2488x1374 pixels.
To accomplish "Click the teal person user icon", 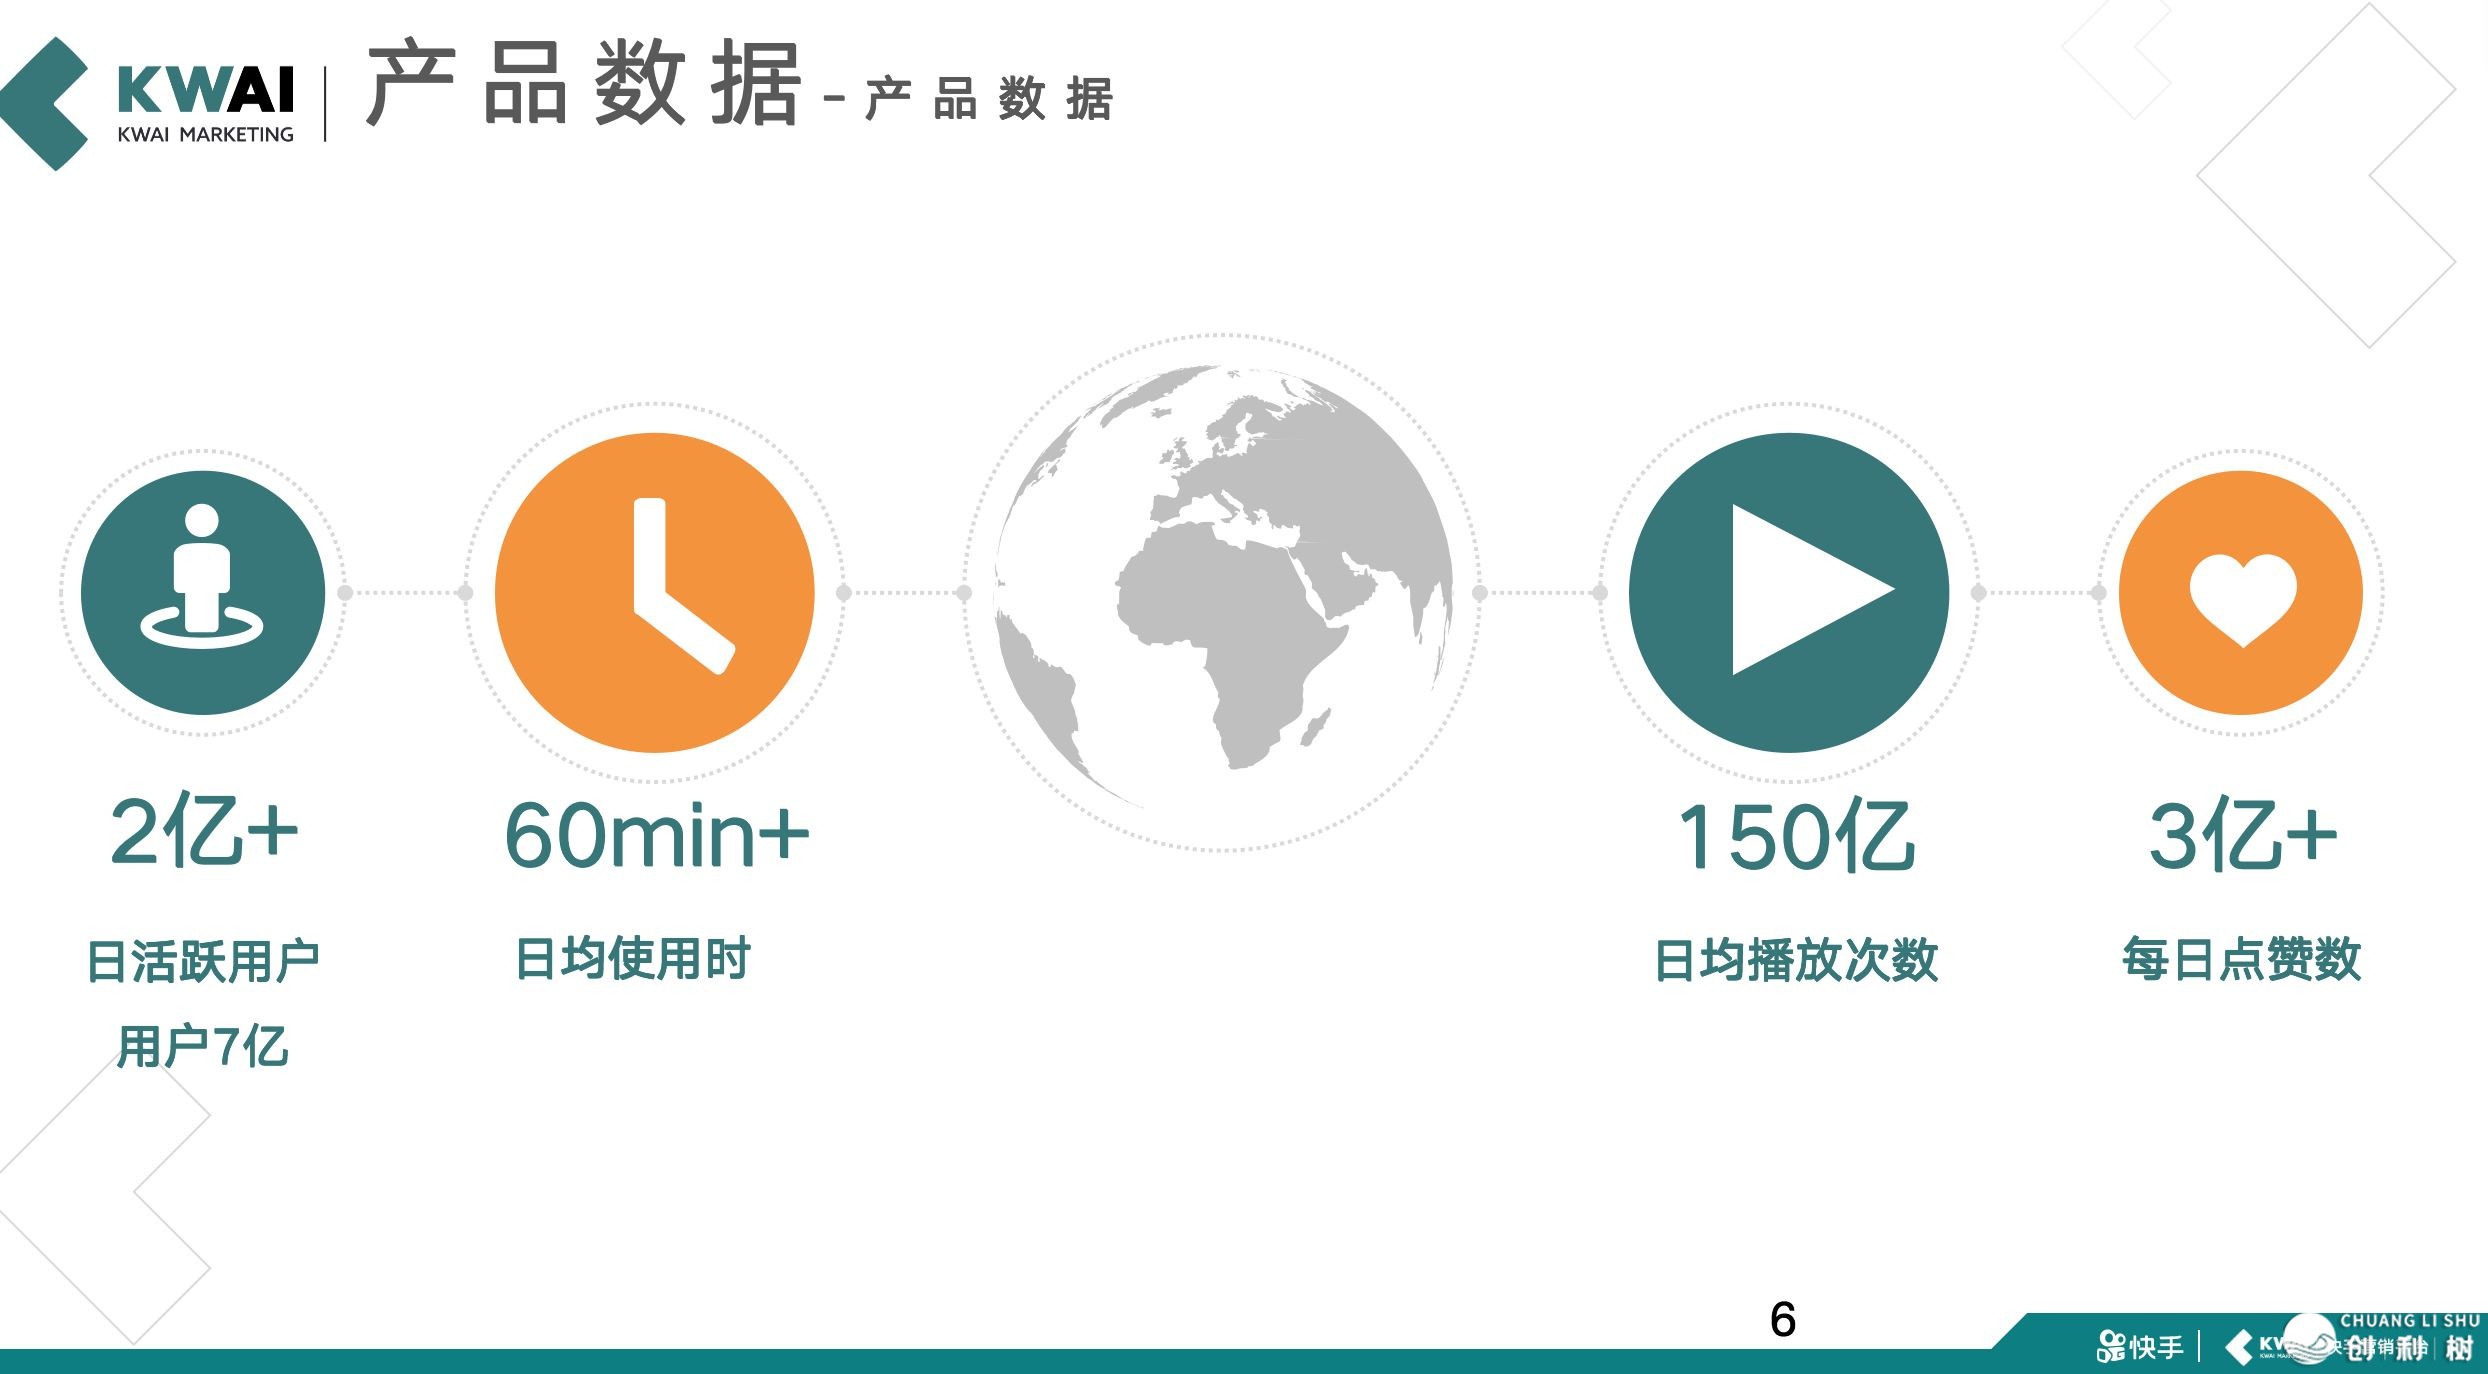I will 203,592.
